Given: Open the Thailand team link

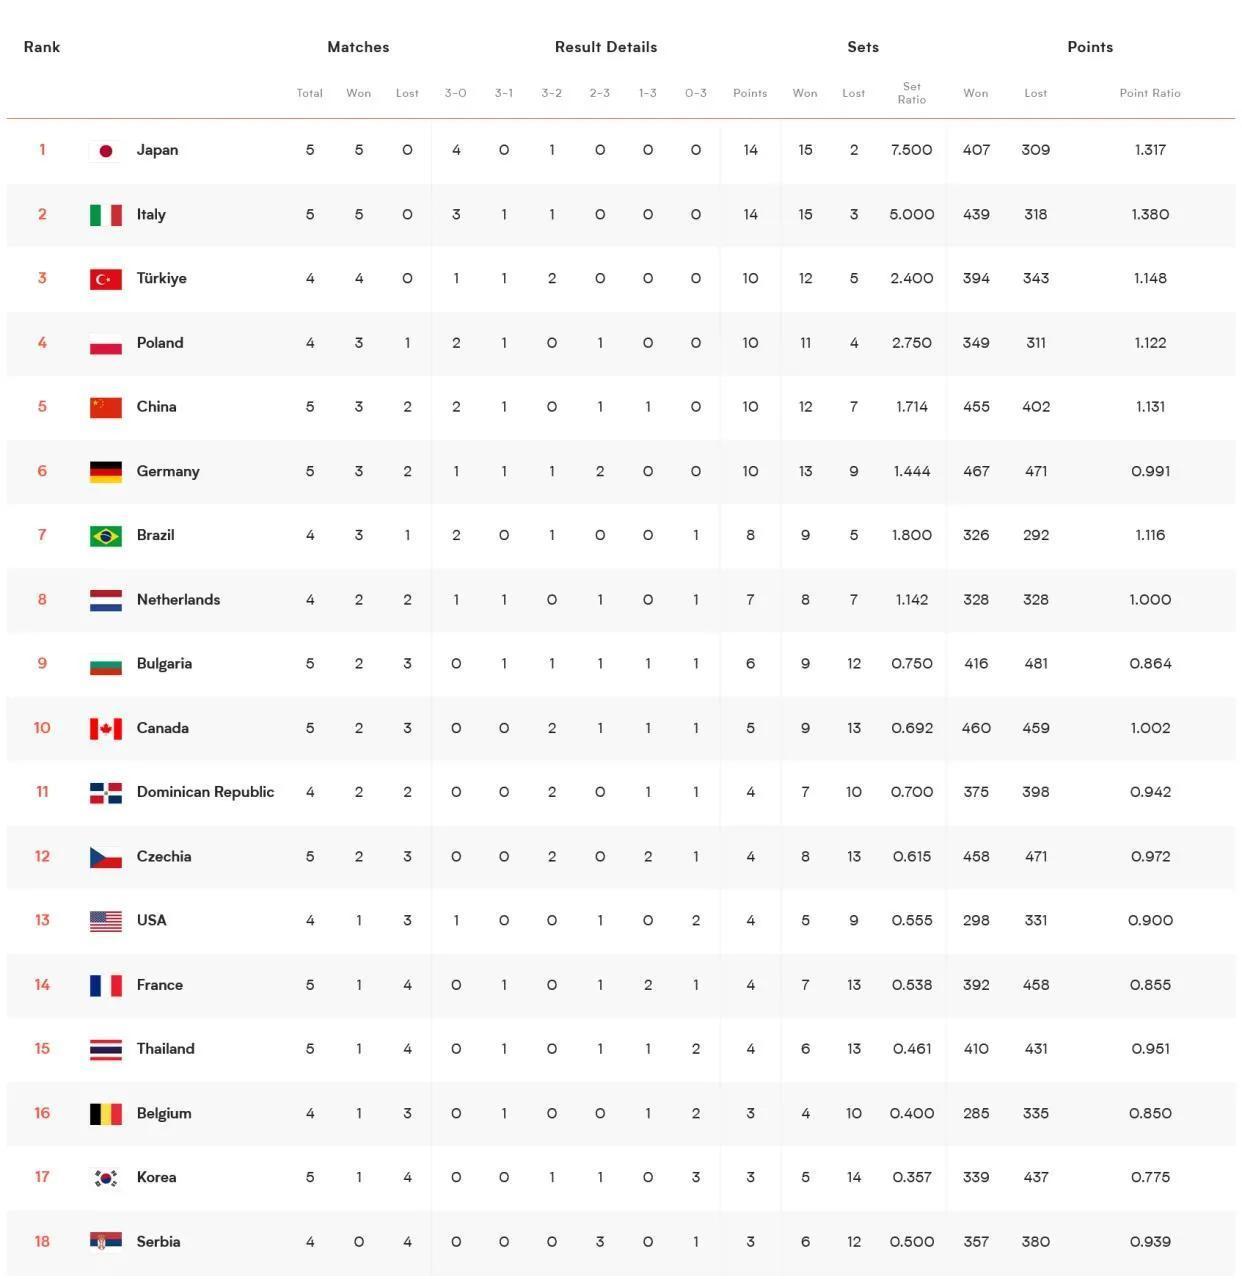Looking at the screenshot, I should pos(166,1049).
